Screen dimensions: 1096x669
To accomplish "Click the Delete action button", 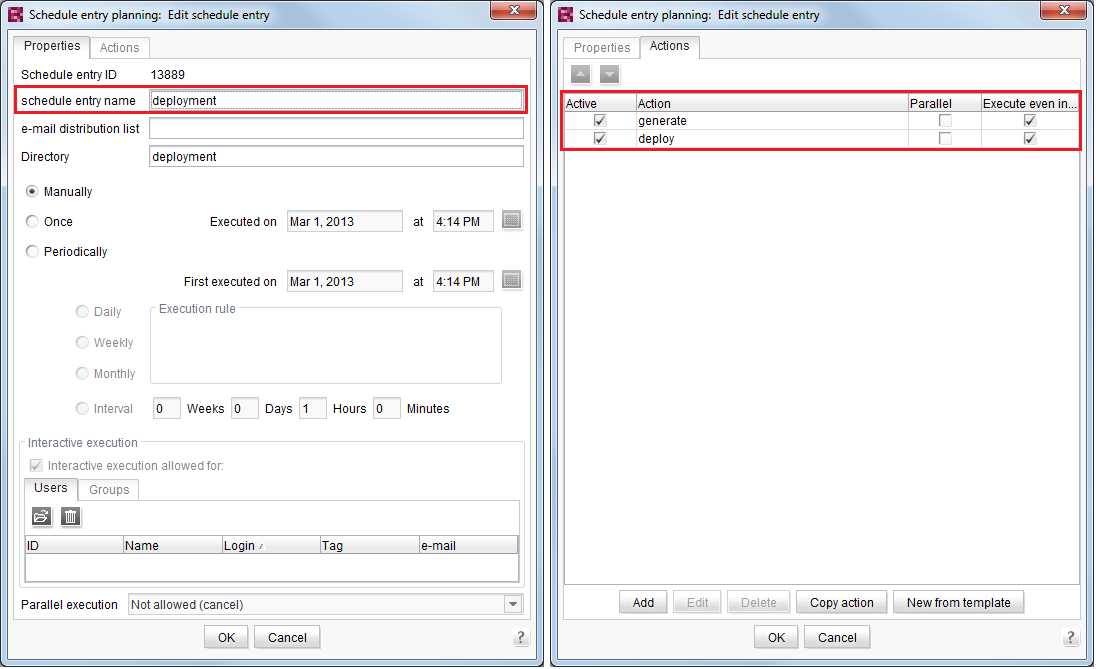I will click(758, 603).
